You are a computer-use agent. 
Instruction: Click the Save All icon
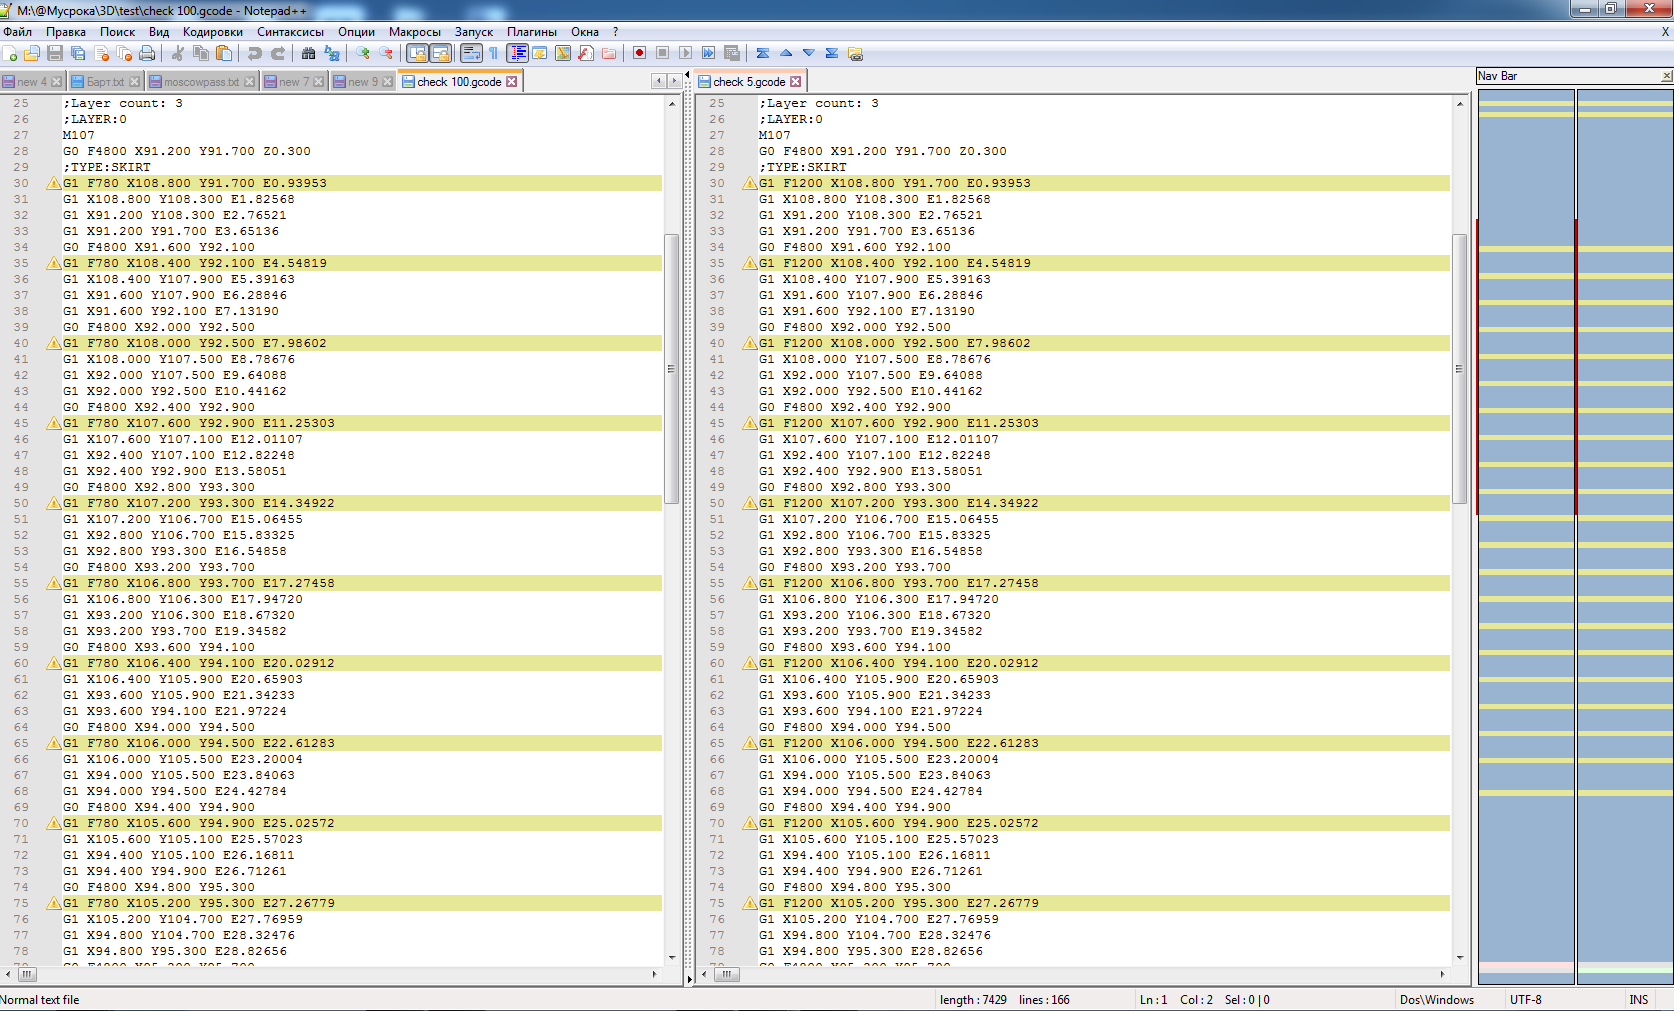[78, 54]
